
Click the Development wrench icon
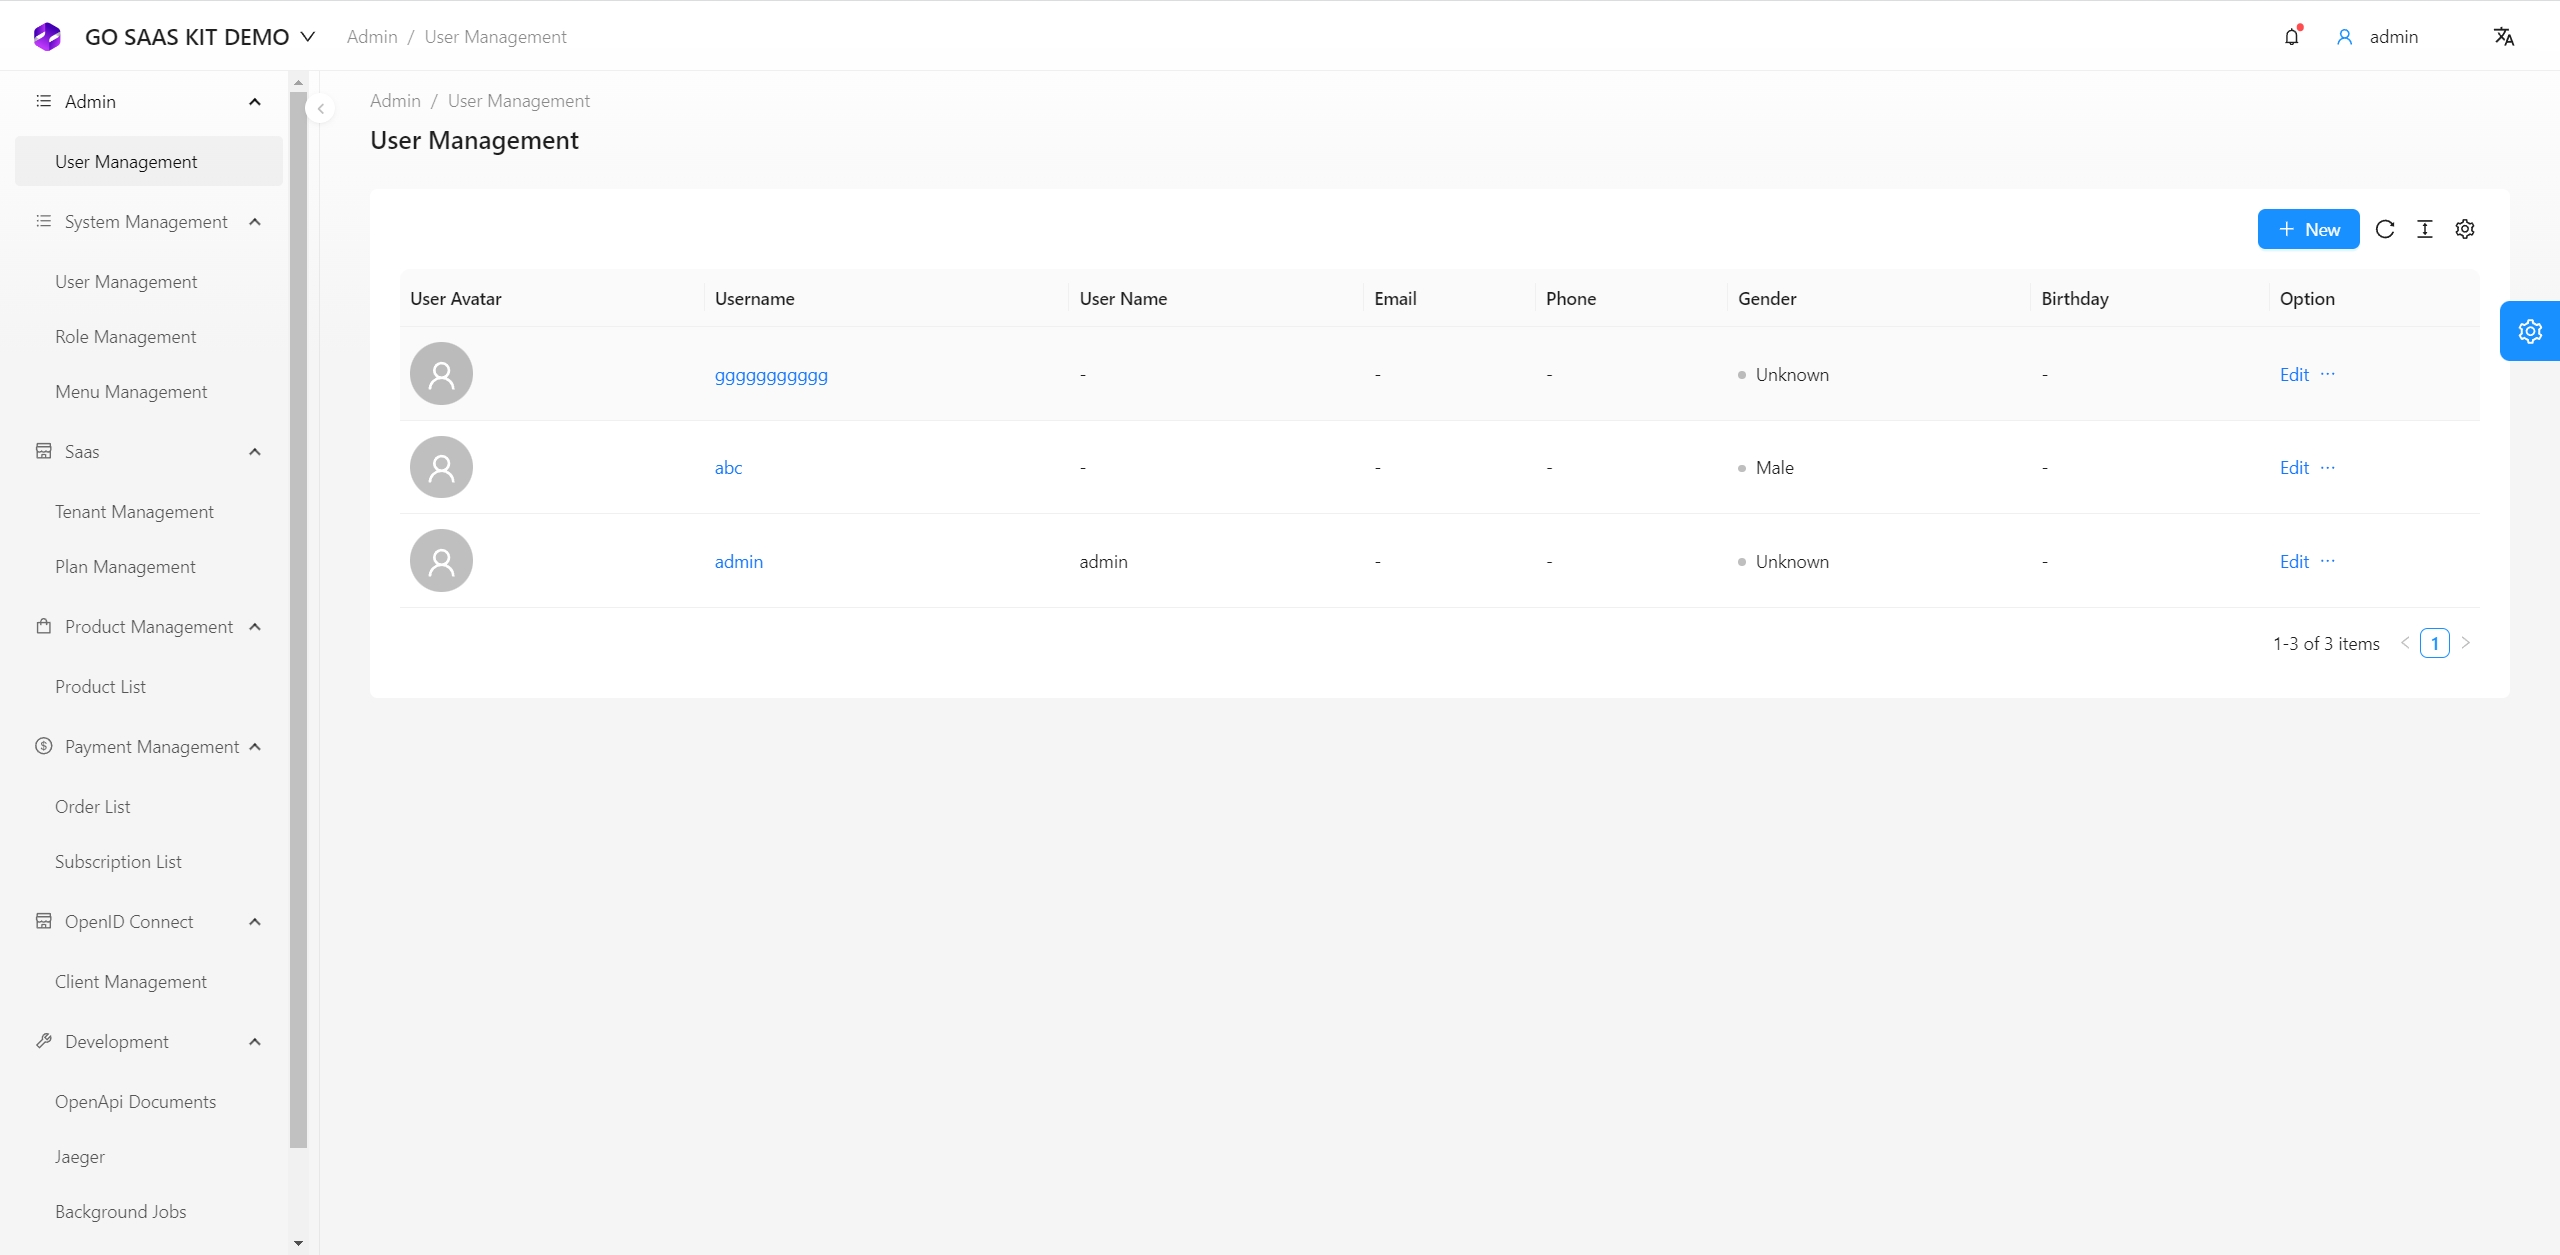coord(44,1041)
